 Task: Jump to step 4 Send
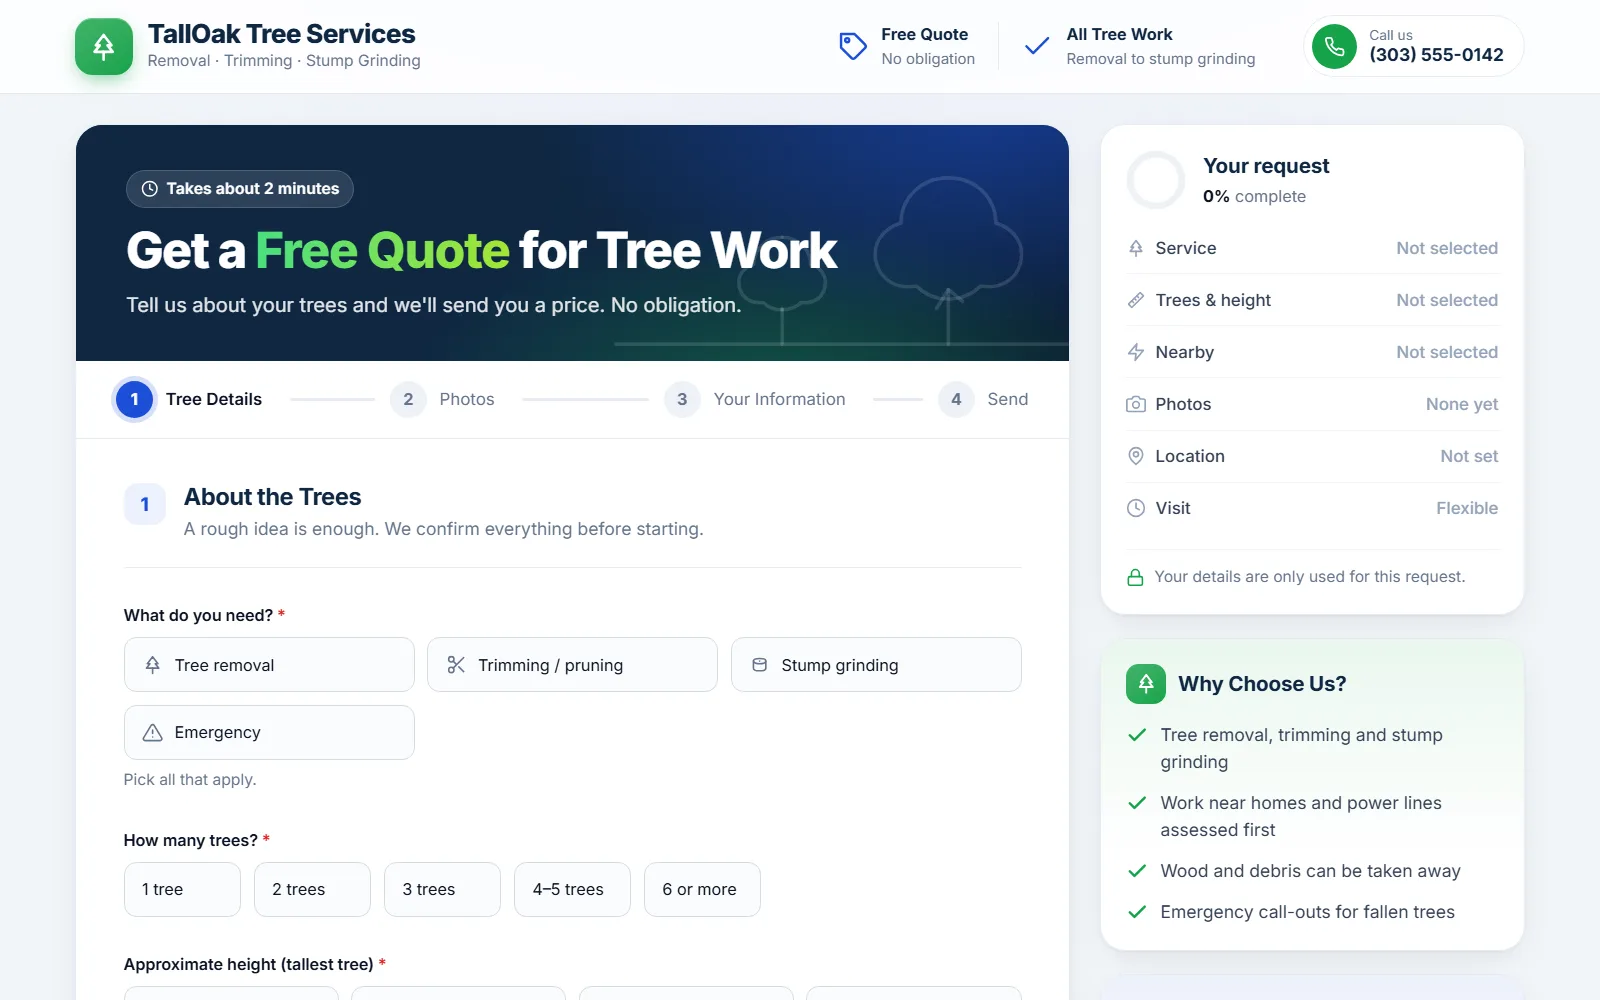(x=983, y=399)
